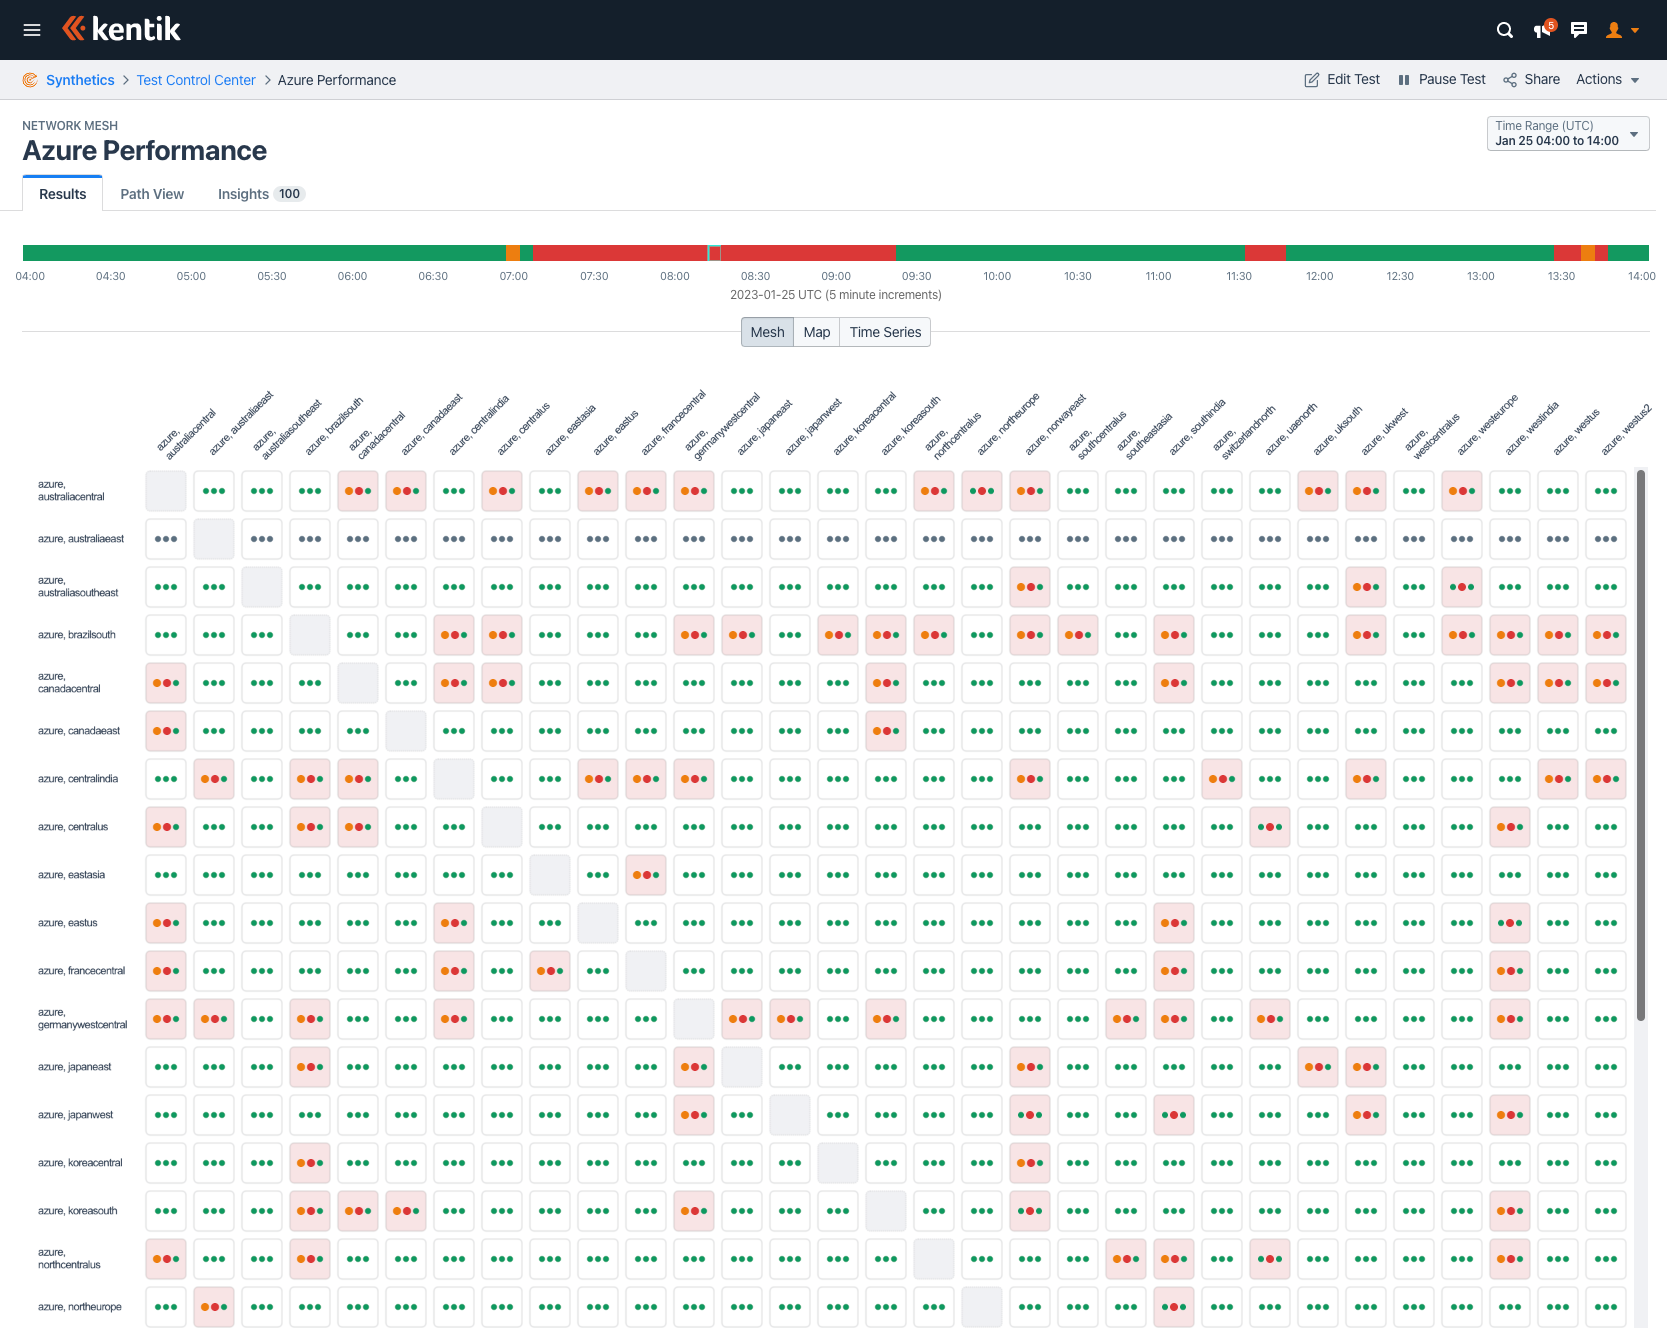Open cell canadacentral to southindia
The image size is (1667, 1328).
1174,683
